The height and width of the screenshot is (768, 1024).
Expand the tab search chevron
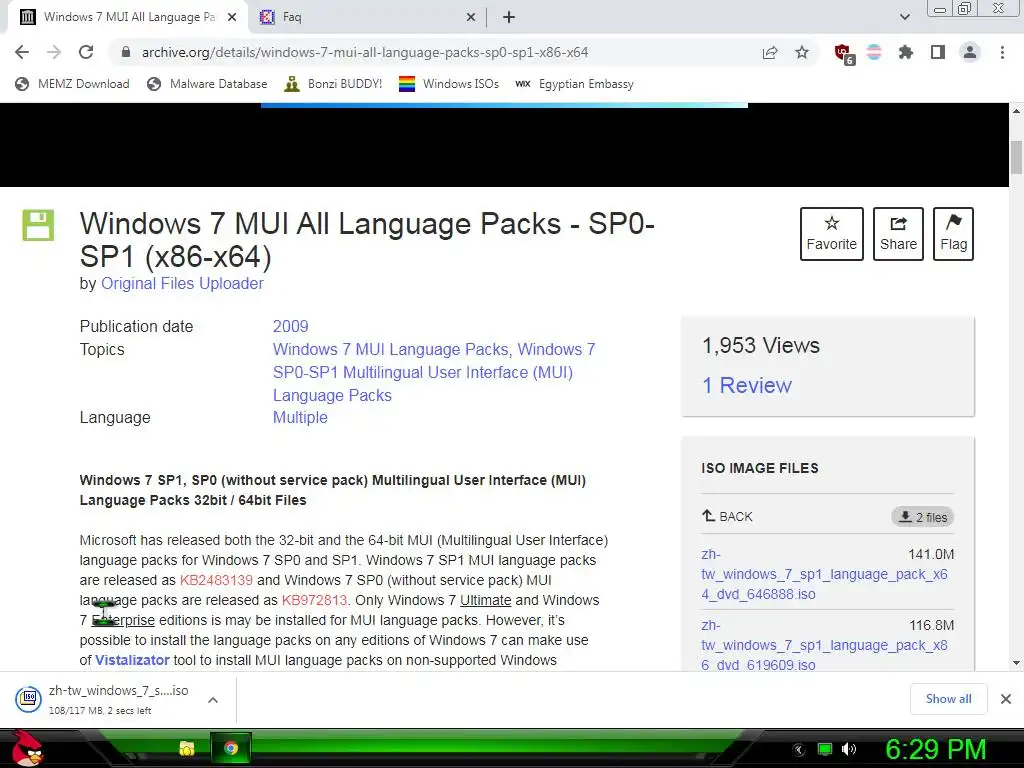tap(904, 17)
